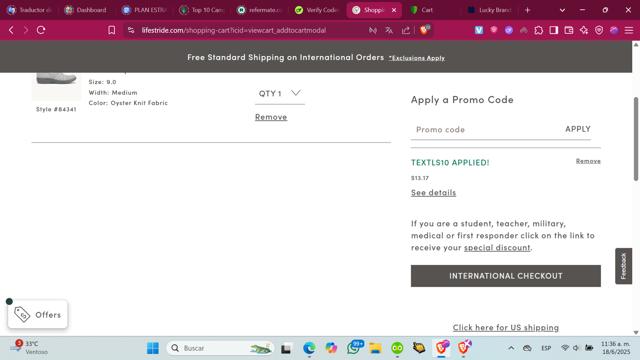Viewport: 640px width, 360px height.
Task: Click the ESP language indicator
Action: (546, 348)
